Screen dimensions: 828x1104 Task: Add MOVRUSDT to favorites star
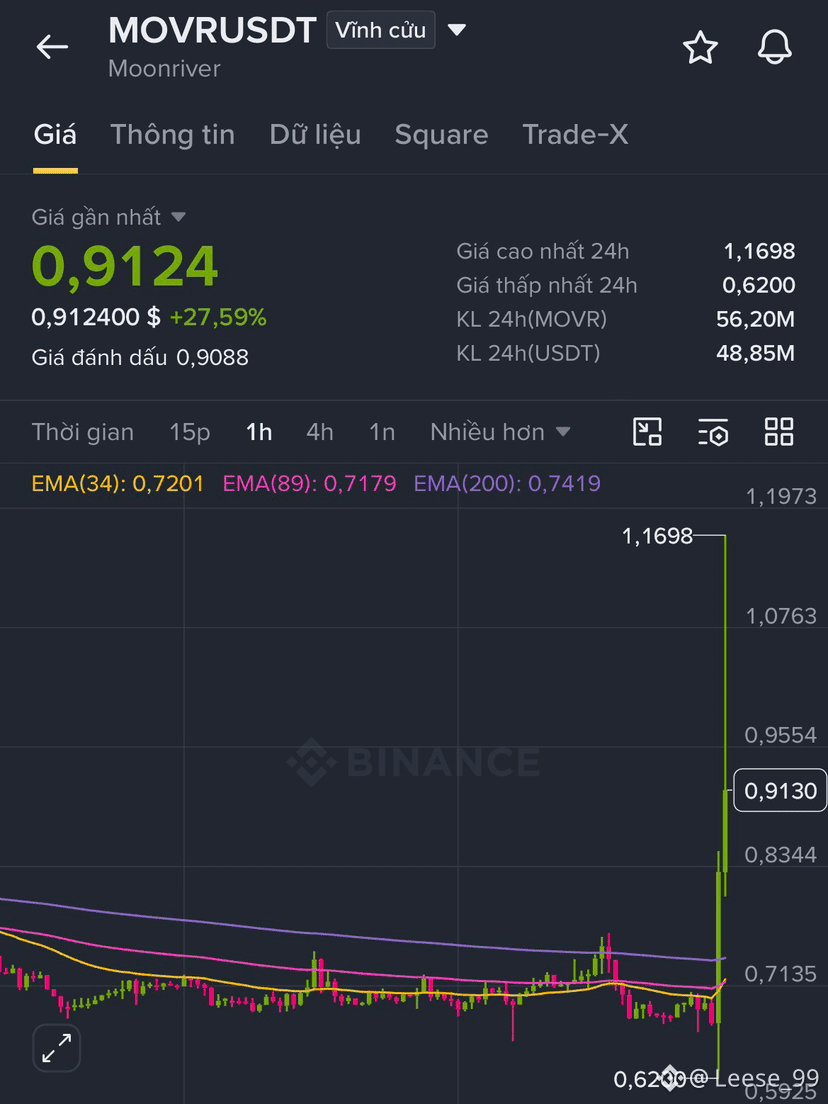click(700, 48)
